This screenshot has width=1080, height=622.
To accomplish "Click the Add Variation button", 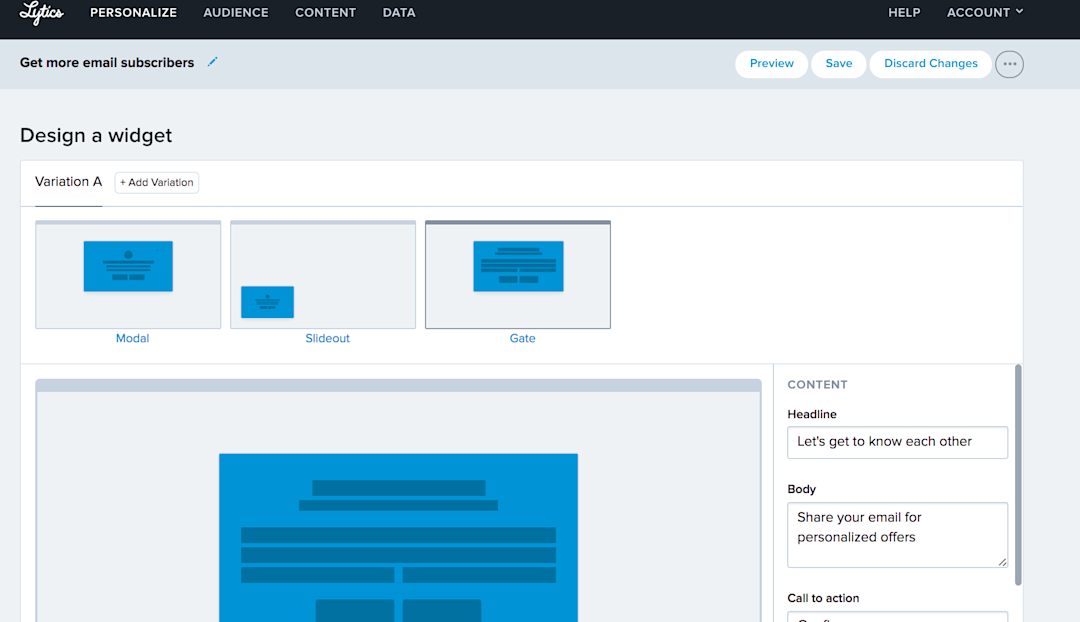I will pyautogui.click(x=156, y=183).
